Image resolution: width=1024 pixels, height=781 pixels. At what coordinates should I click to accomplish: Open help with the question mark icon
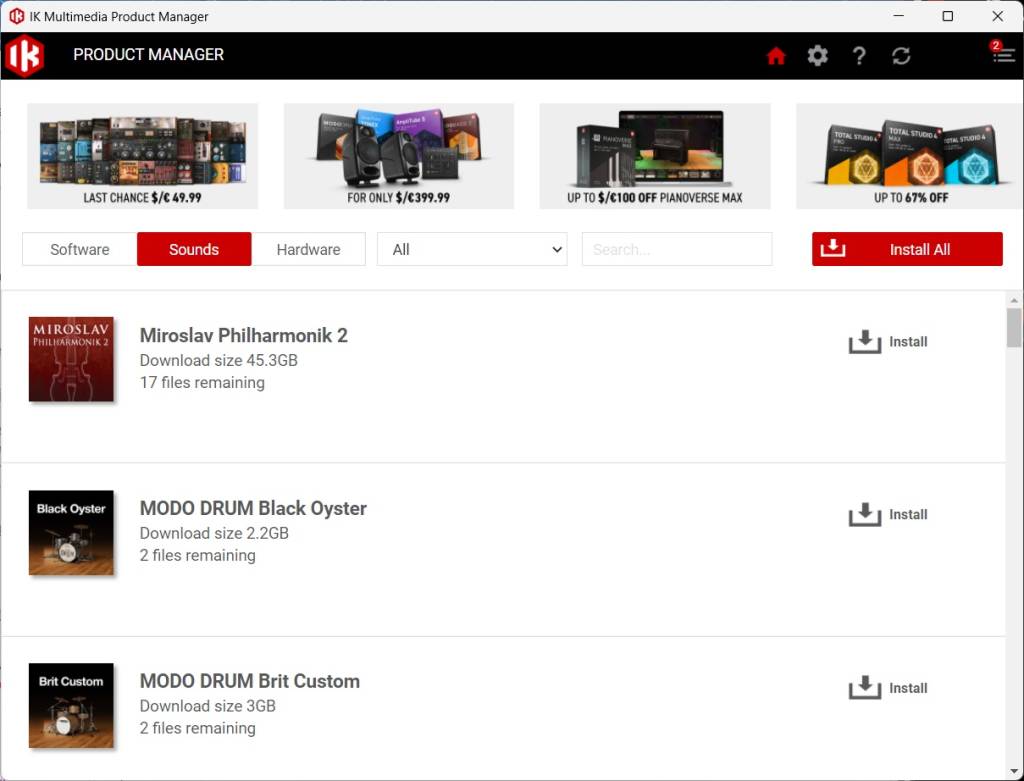point(859,56)
